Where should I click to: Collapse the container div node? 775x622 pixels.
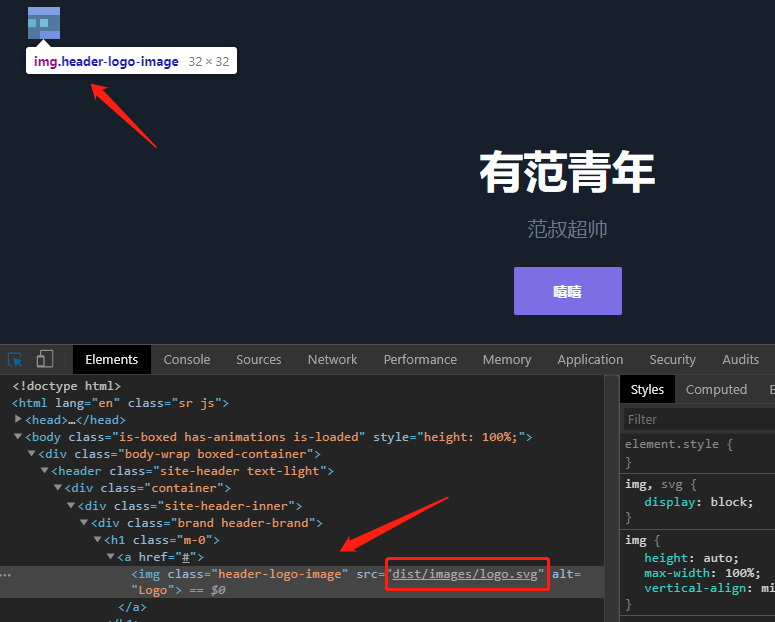(x=57, y=487)
